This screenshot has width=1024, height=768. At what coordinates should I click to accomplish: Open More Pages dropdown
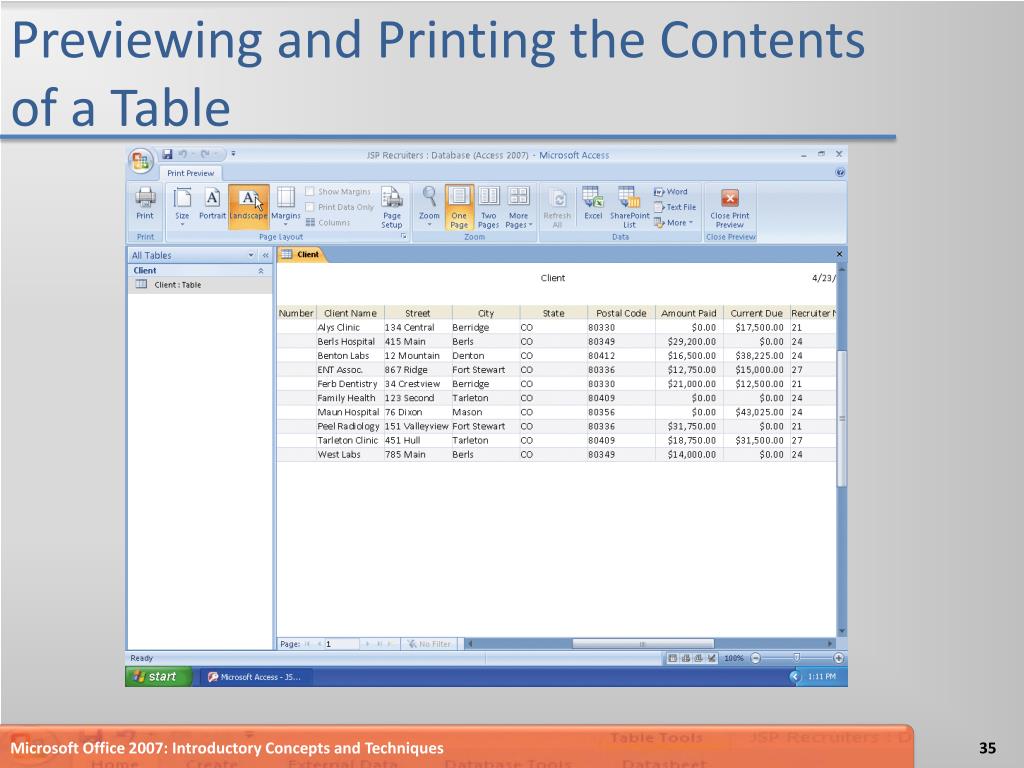coord(519,207)
